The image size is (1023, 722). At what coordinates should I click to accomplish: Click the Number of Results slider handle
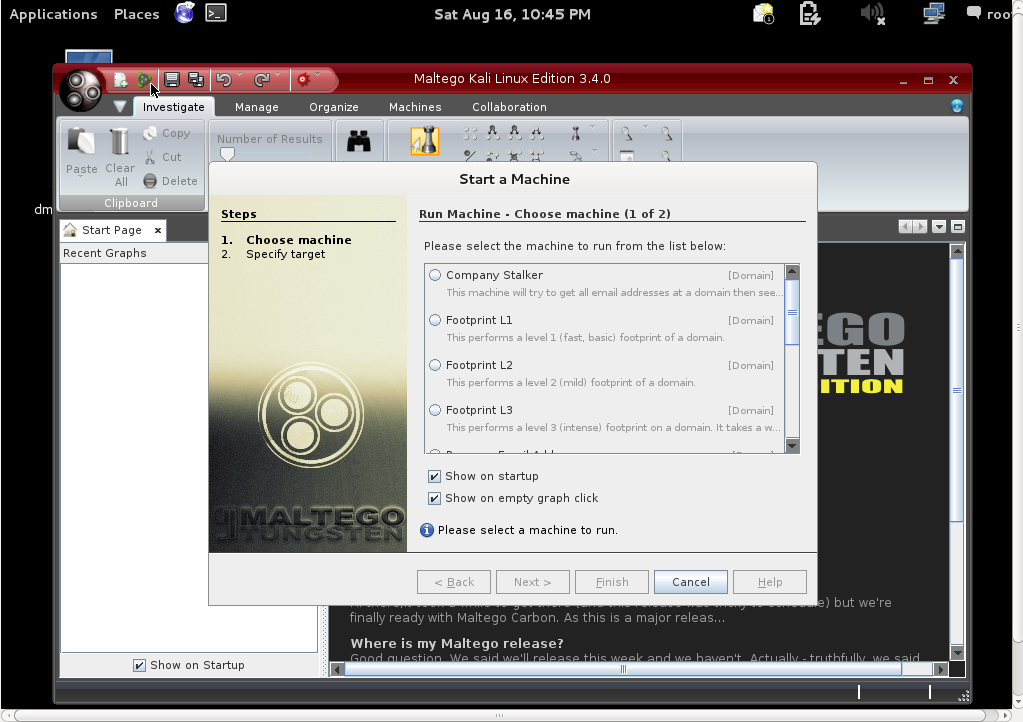click(227, 154)
